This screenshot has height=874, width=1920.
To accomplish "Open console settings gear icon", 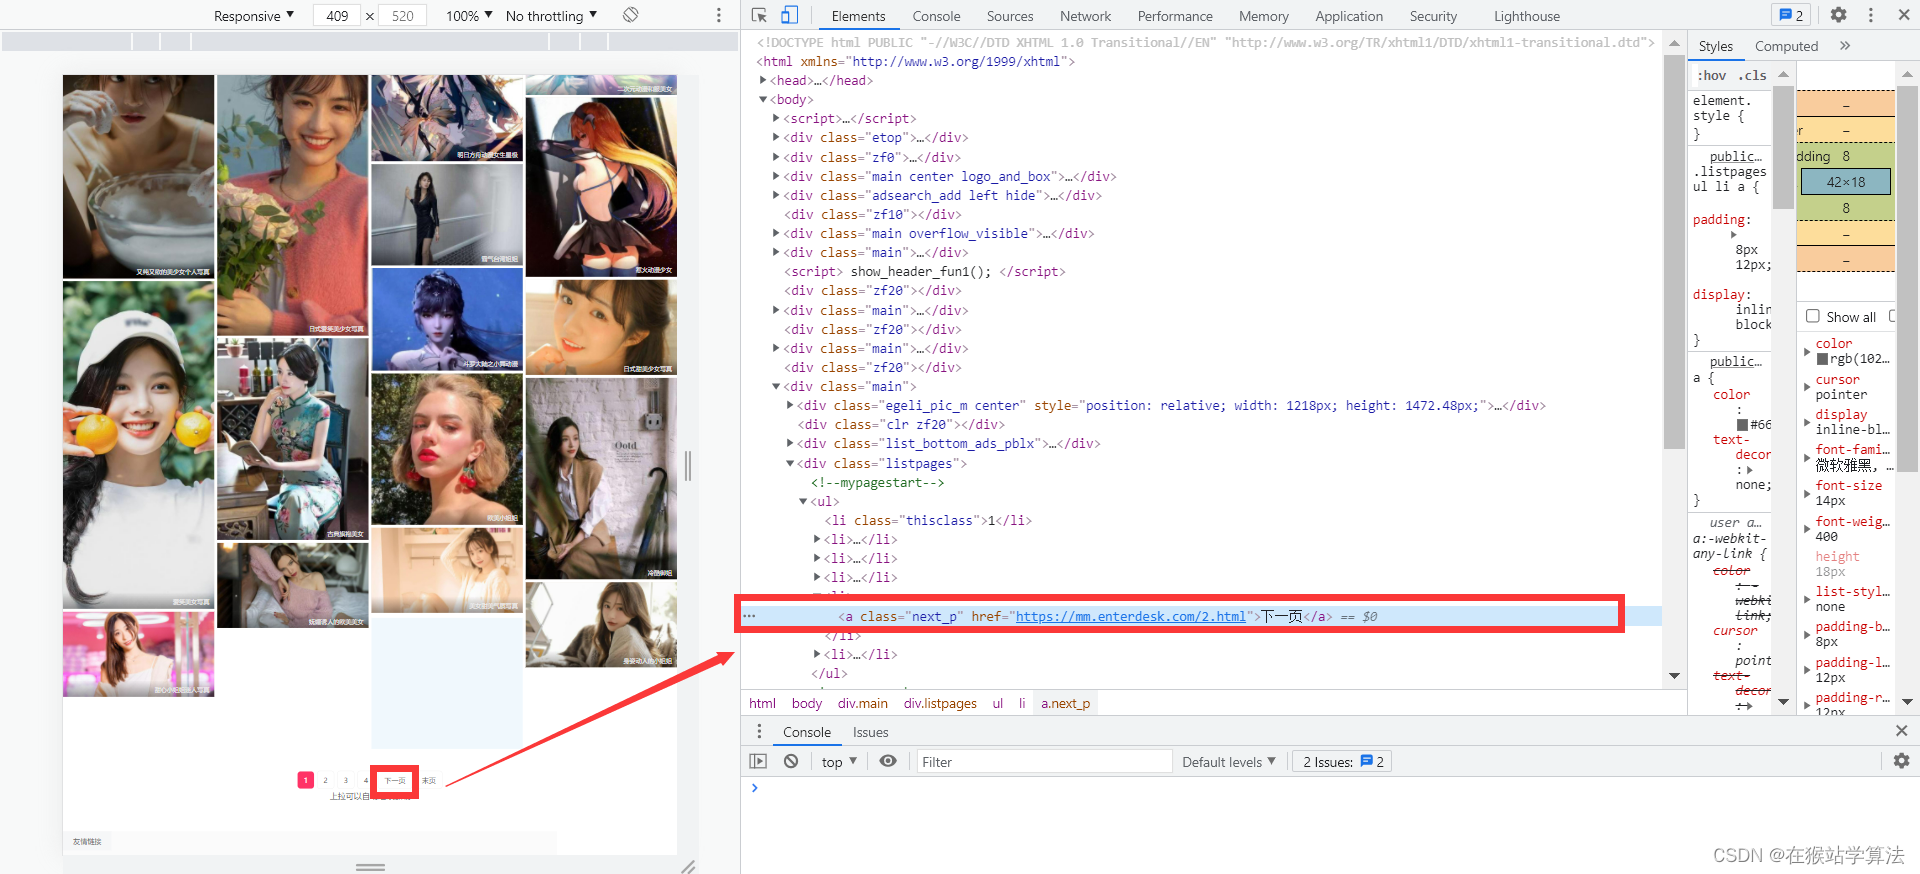I will click(x=1901, y=761).
